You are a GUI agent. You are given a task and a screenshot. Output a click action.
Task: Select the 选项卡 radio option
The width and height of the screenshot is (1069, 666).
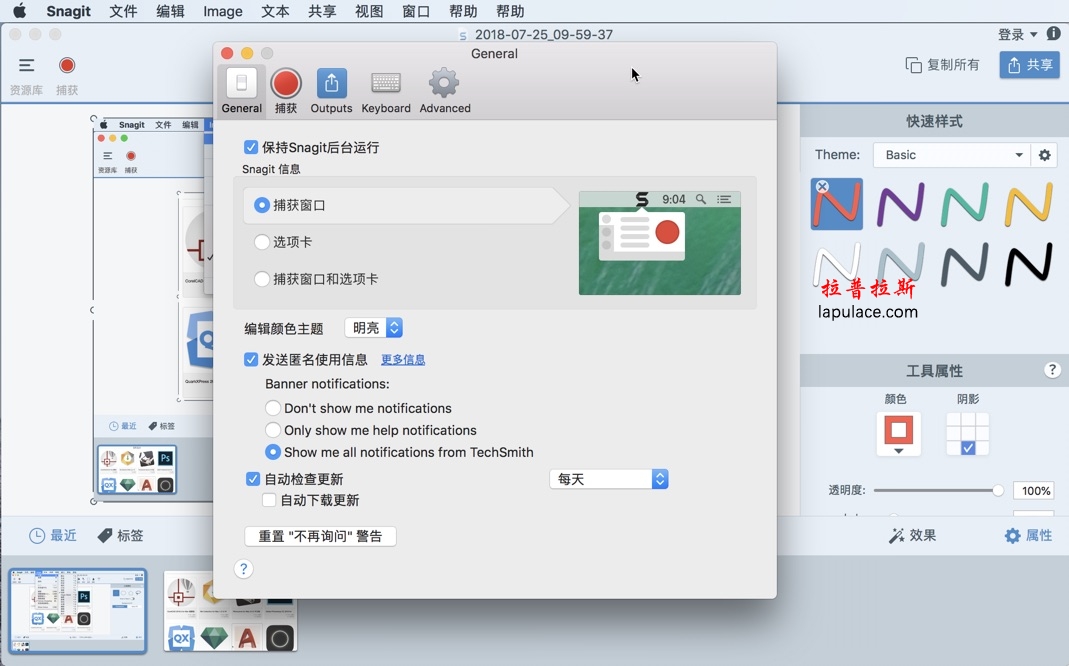click(x=262, y=242)
